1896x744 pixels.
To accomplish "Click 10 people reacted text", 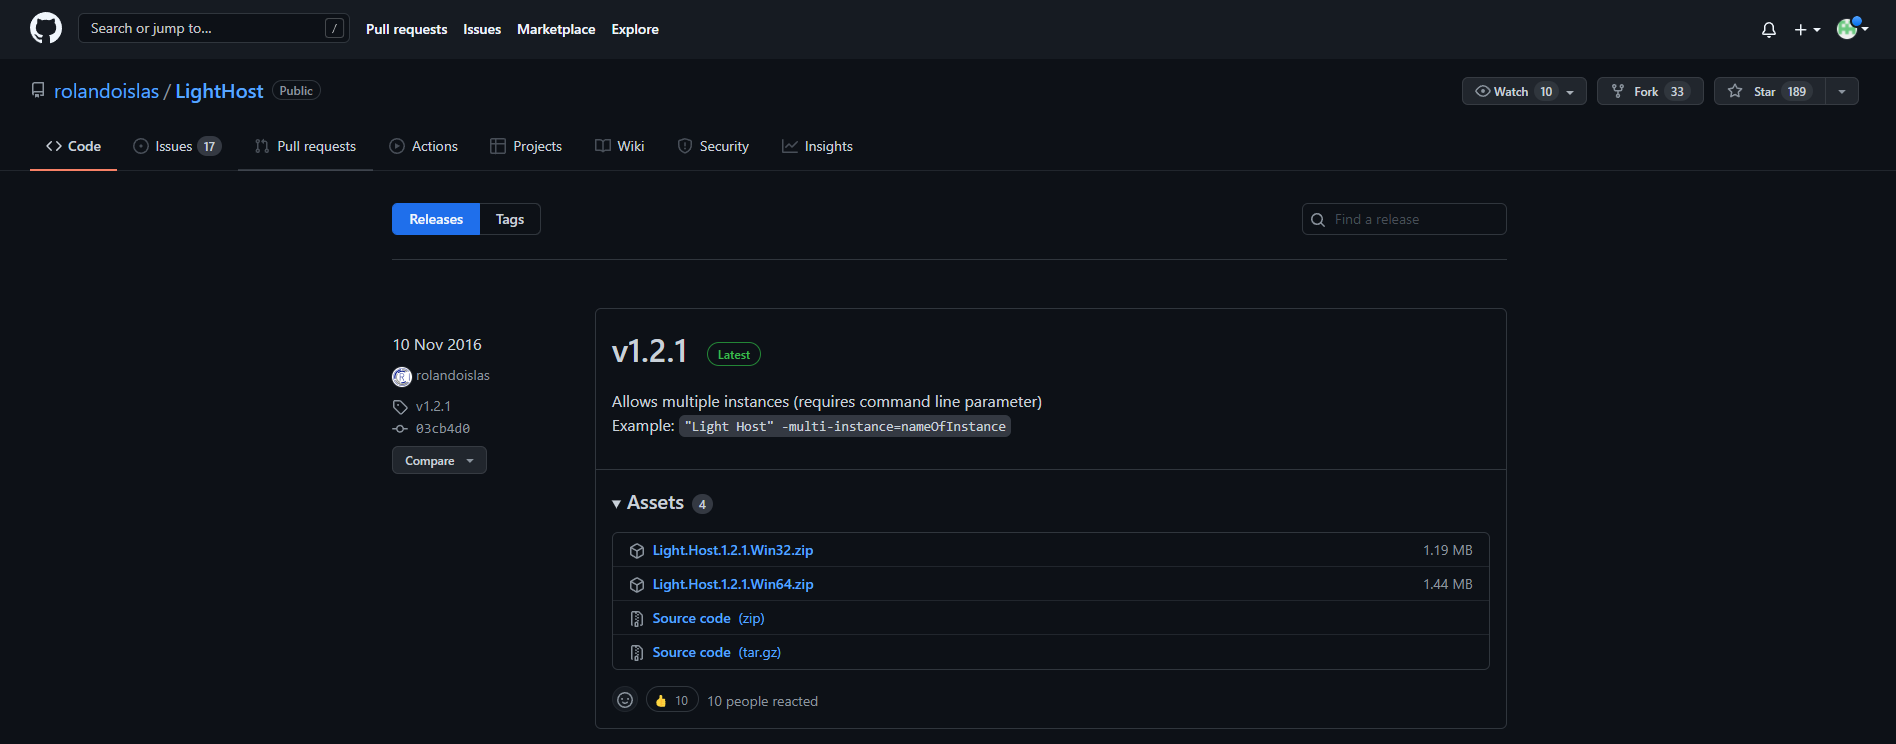I will 762,701.
